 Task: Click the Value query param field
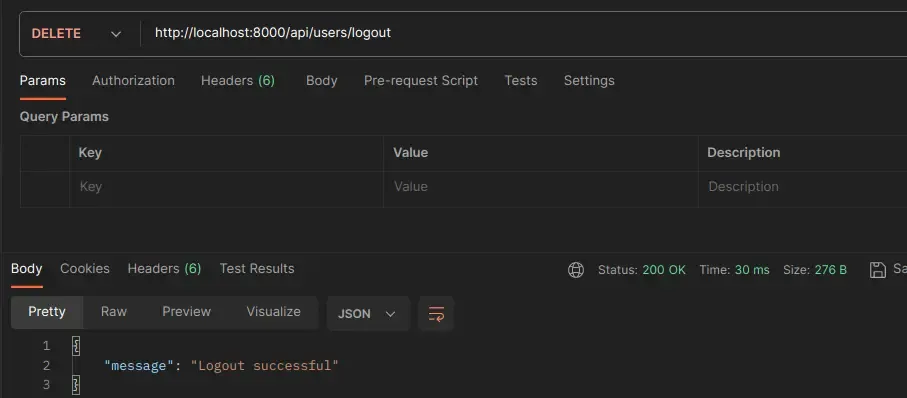pyautogui.click(x=540, y=187)
